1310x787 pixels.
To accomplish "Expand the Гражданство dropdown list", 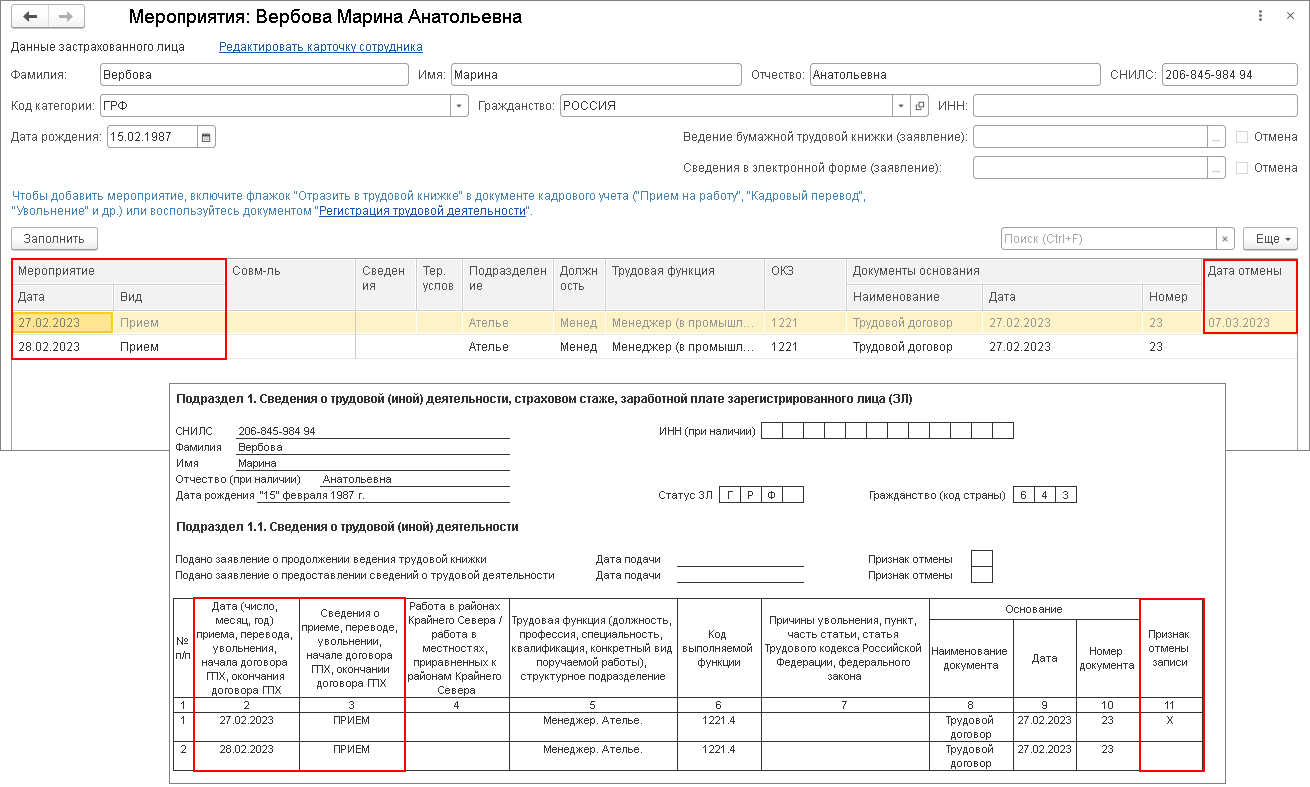I will coord(901,105).
